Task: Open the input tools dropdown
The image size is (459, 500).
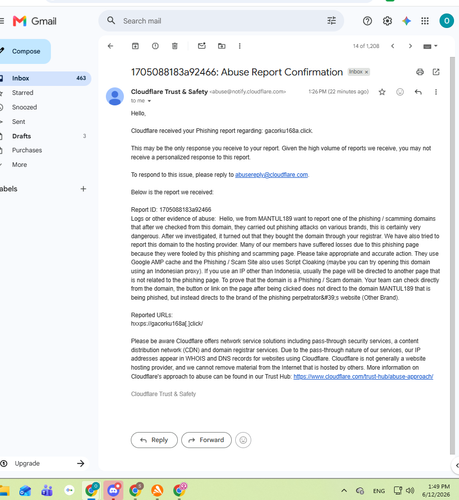Action: point(430,46)
